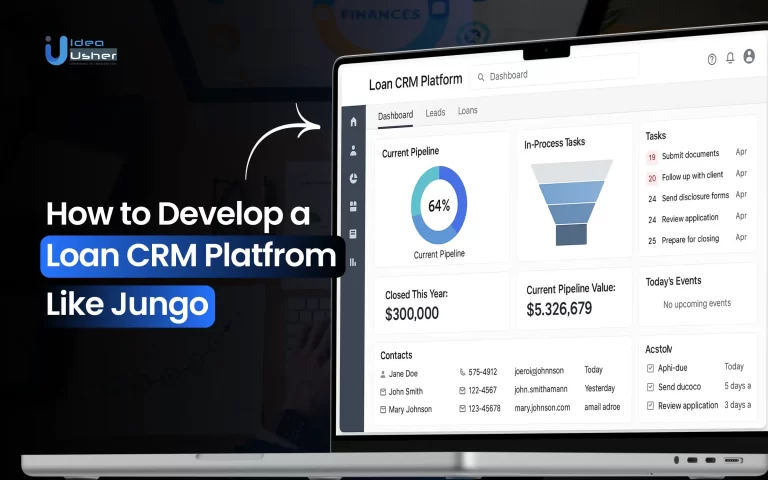
Task: Open the Submit documents task
Action: [690, 155]
